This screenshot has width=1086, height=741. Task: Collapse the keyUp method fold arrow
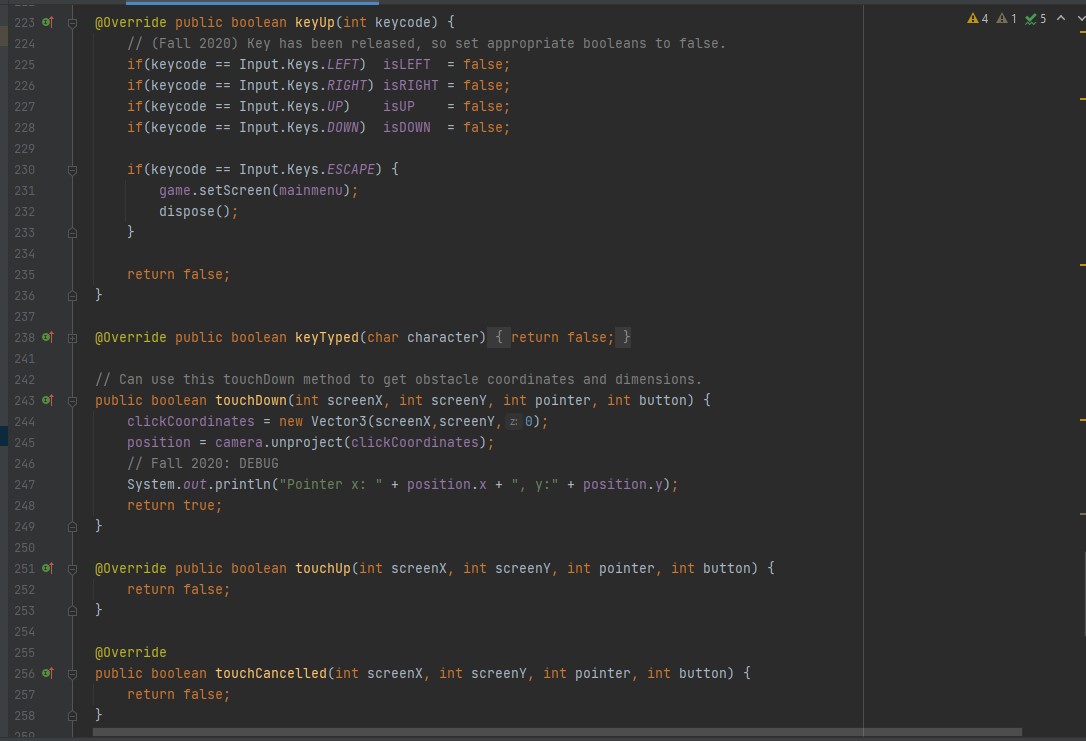point(72,21)
